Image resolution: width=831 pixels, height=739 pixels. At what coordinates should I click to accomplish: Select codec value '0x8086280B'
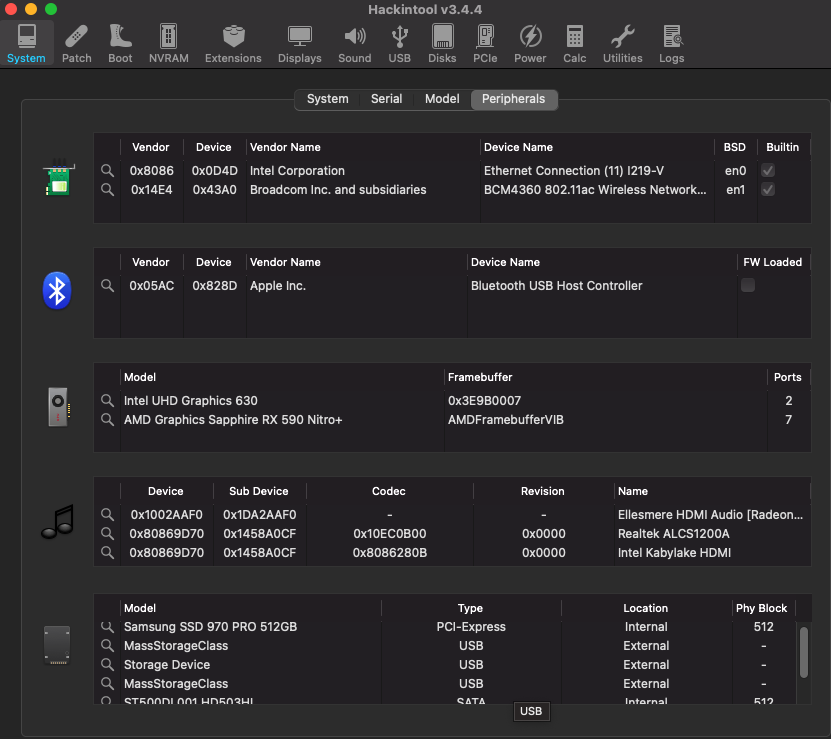390,553
